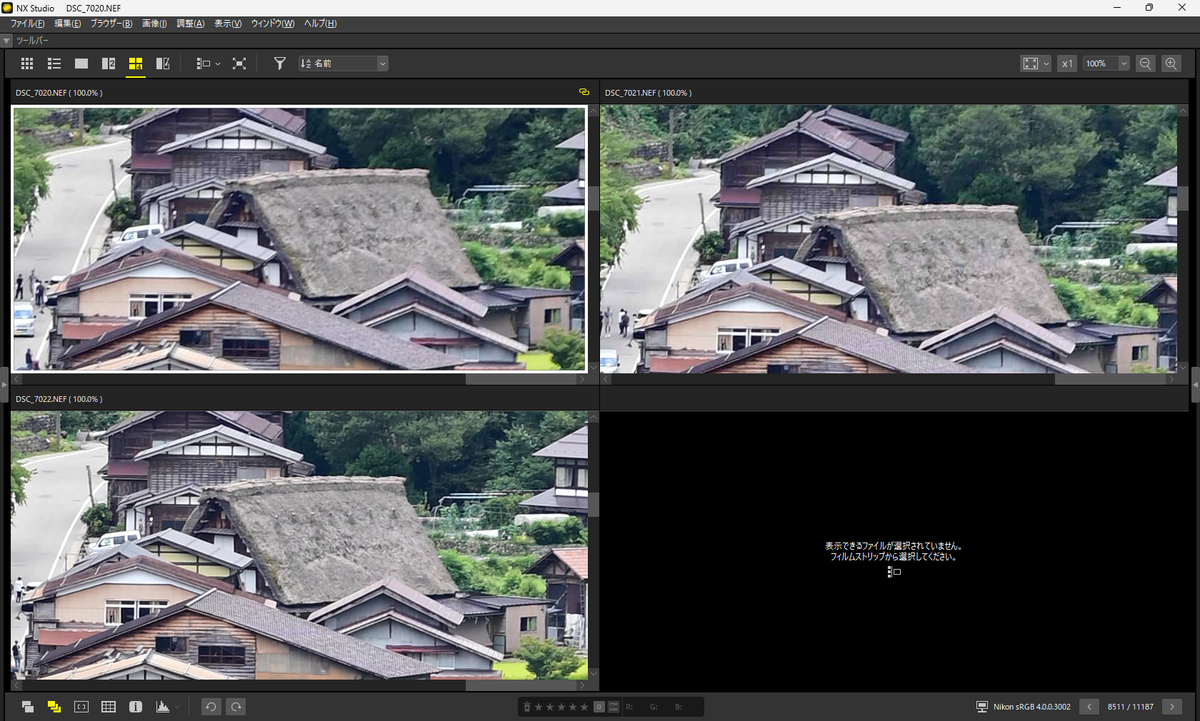
Task: Open the histogram dropdown arrow
Action: tap(177, 707)
